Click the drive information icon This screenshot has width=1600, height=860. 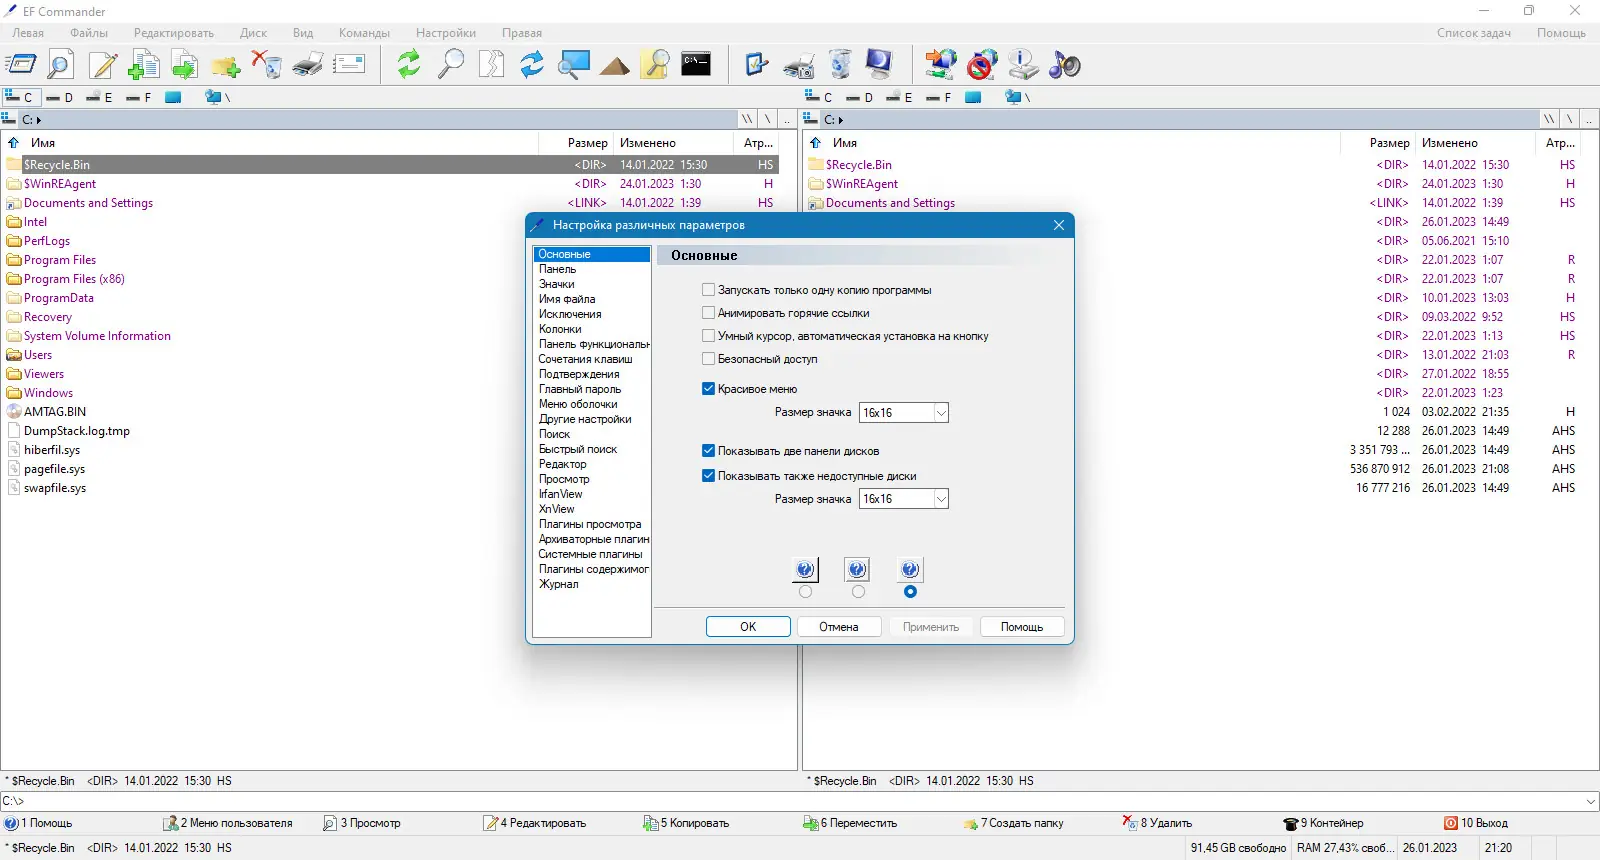click(x=1022, y=65)
